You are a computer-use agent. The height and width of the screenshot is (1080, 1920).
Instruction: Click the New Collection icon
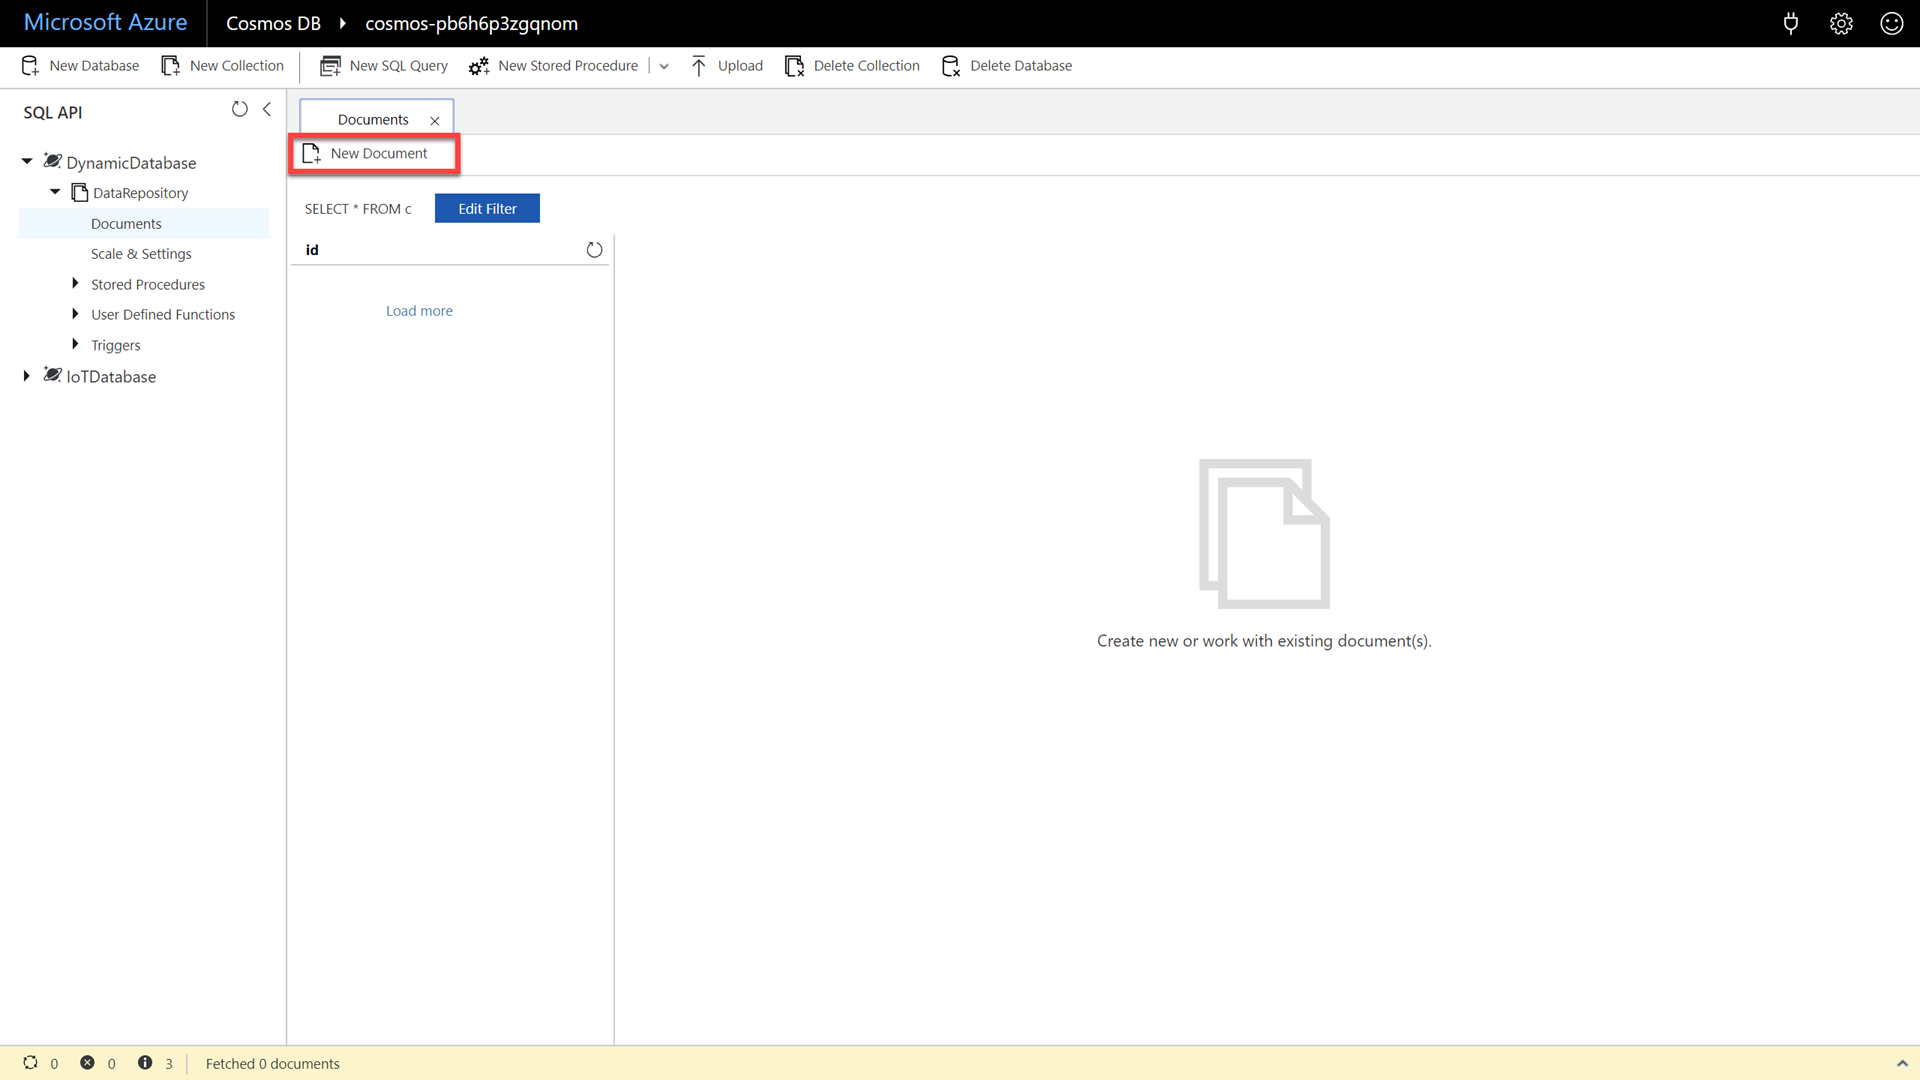(171, 66)
